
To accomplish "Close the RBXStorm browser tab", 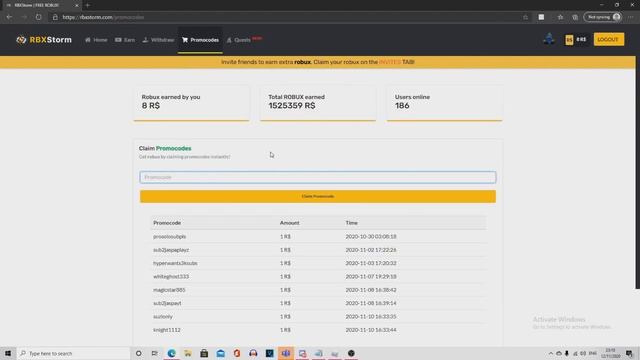I will [76, 5].
